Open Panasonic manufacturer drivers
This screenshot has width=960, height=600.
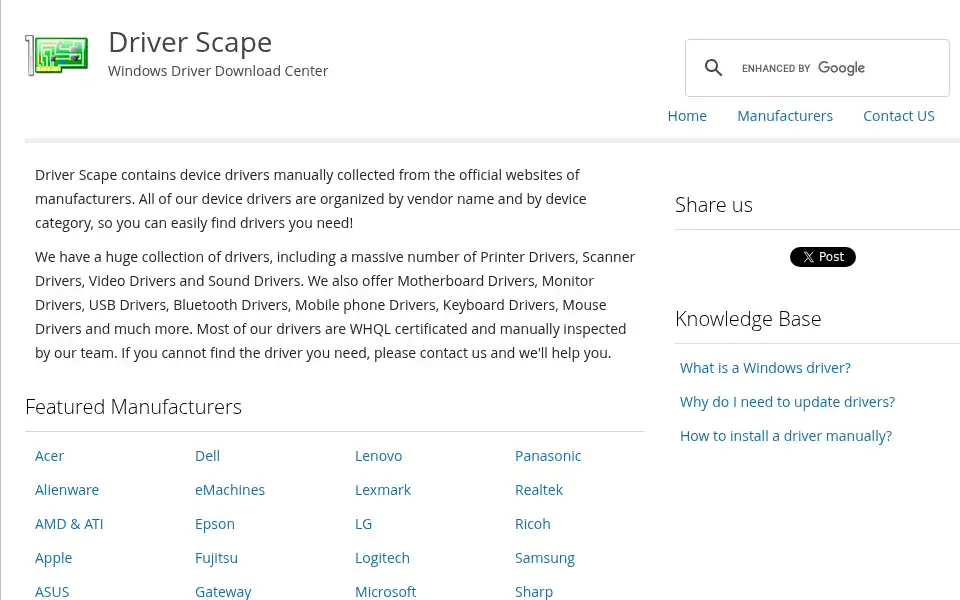click(x=547, y=456)
